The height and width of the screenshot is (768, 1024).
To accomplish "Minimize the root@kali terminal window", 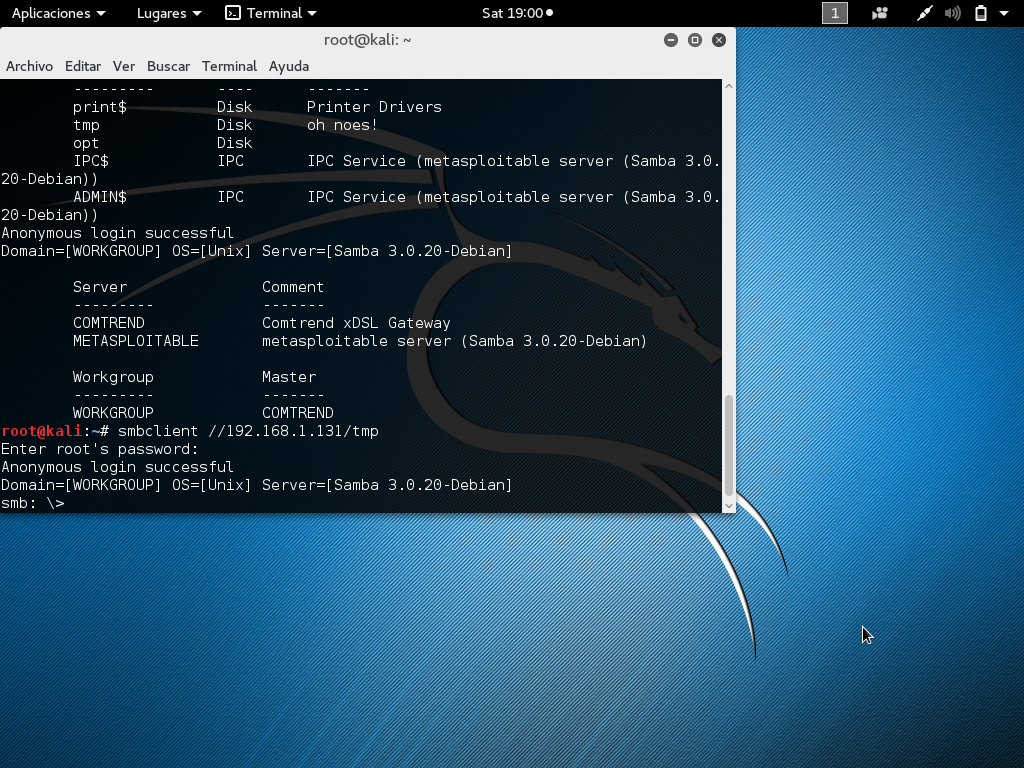I will 671,40.
